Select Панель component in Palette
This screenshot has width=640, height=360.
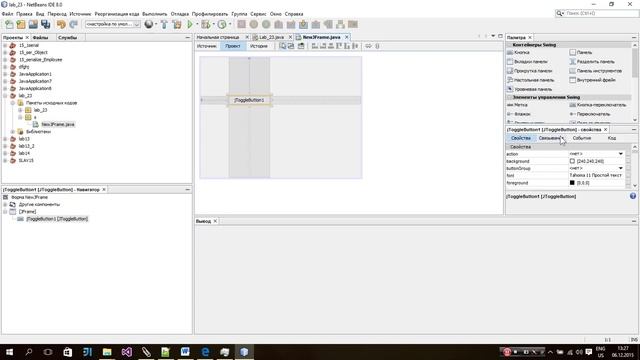click(581, 52)
